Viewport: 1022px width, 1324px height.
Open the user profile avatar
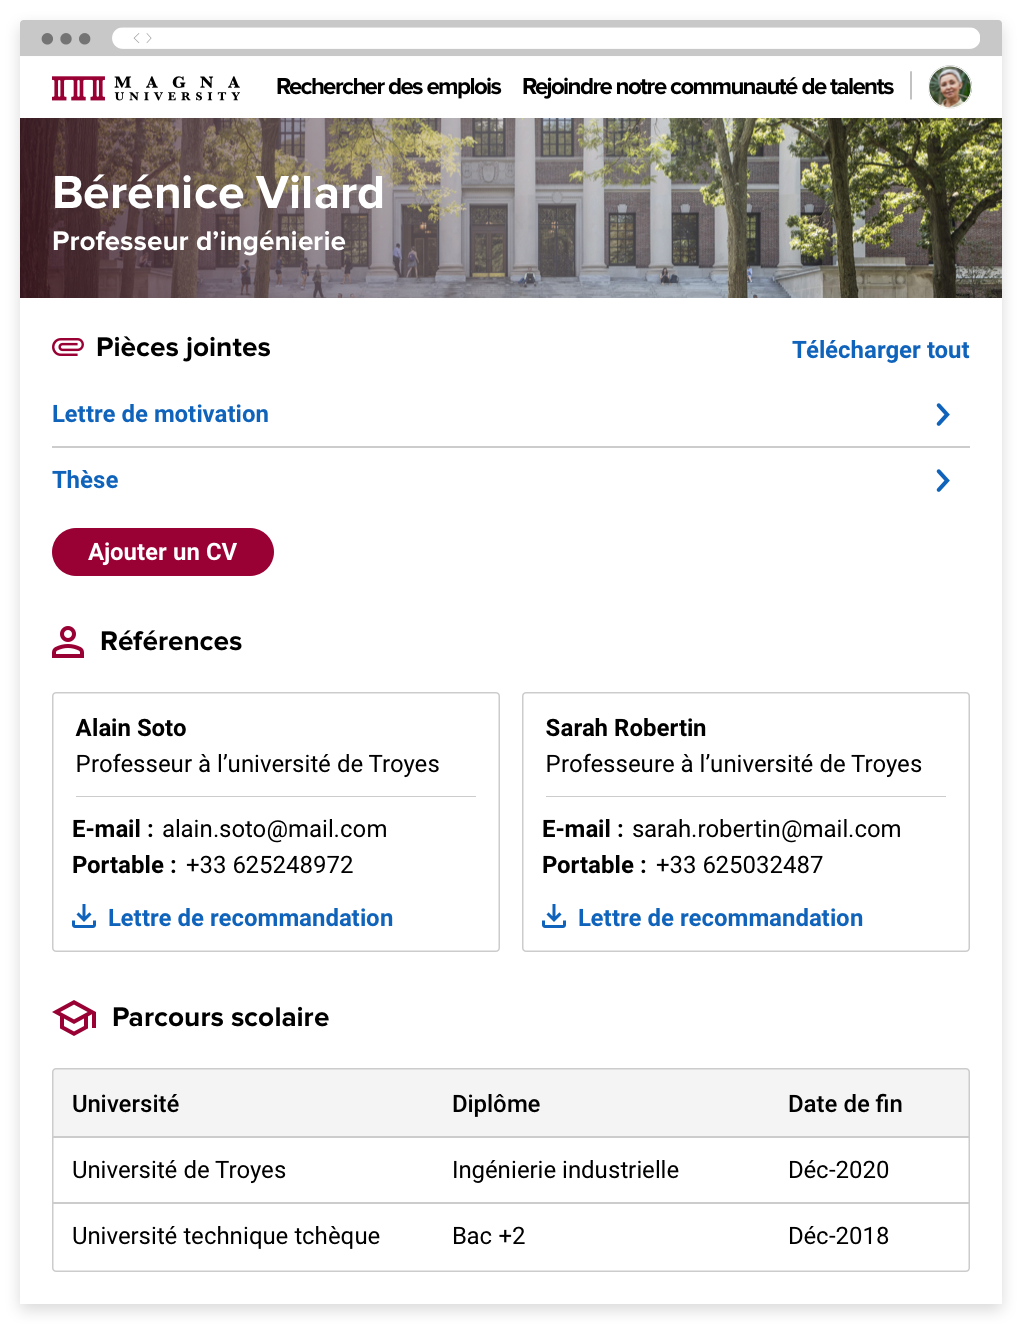pyautogui.click(x=949, y=87)
